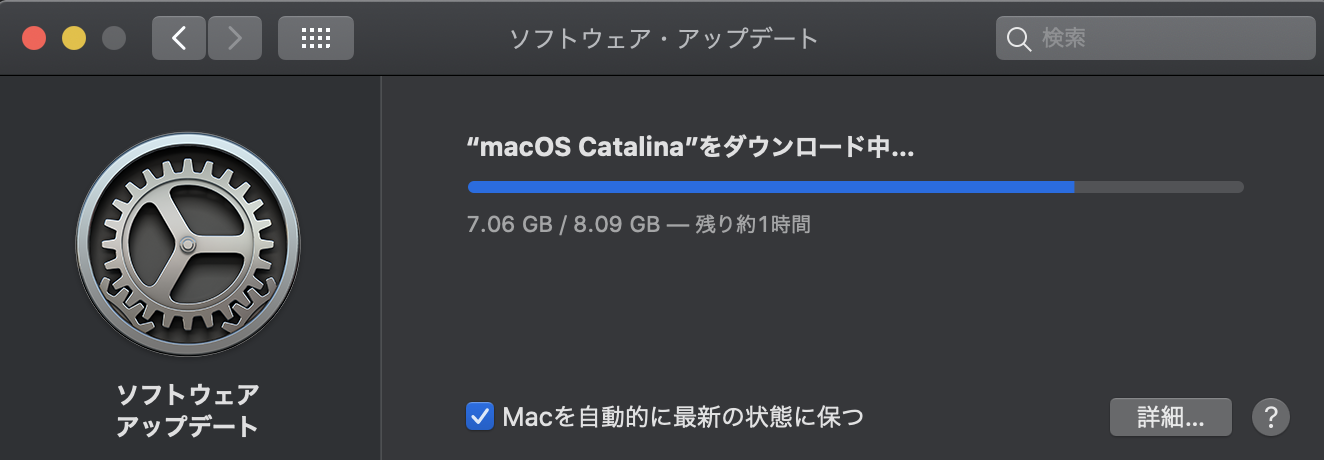Open help with the question mark button
Screen dimensions: 1324x460
click(x=1271, y=416)
